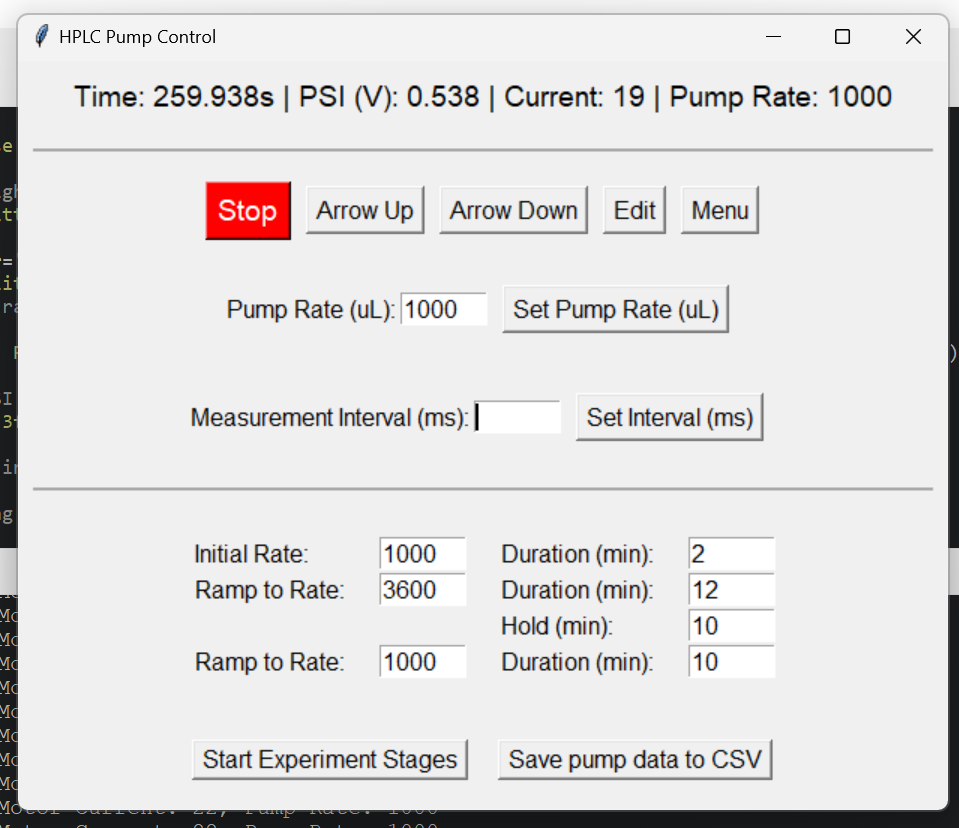The width and height of the screenshot is (959, 828).
Task: Click the Duration field showing 12
Action: [x=730, y=590]
